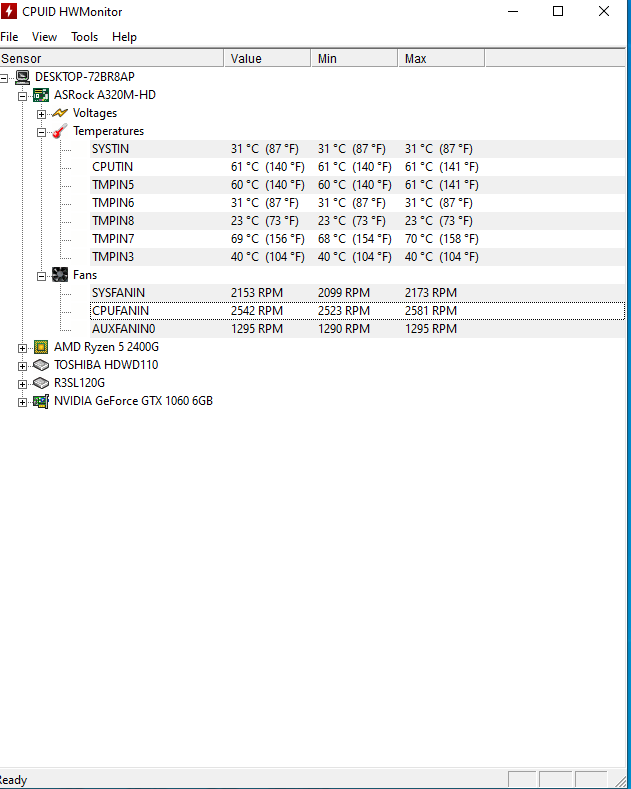This screenshot has width=631, height=789.
Task: Click the ASRock A320M-HD motherboard icon
Action: [x=41, y=95]
